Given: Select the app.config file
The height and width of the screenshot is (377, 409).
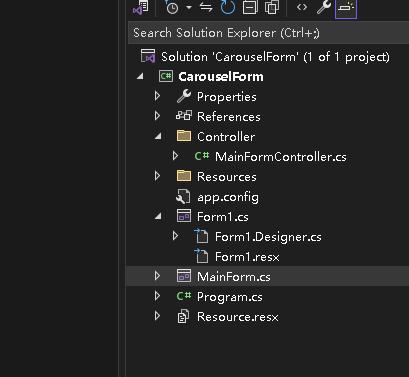Looking at the screenshot, I should pos(228,197).
